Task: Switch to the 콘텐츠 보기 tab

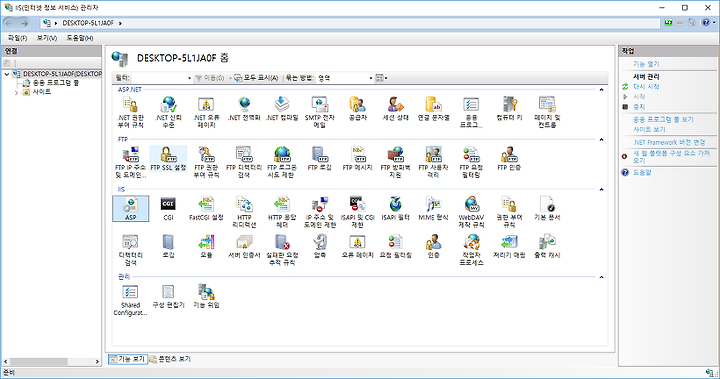Action: click(x=169, y=359)
